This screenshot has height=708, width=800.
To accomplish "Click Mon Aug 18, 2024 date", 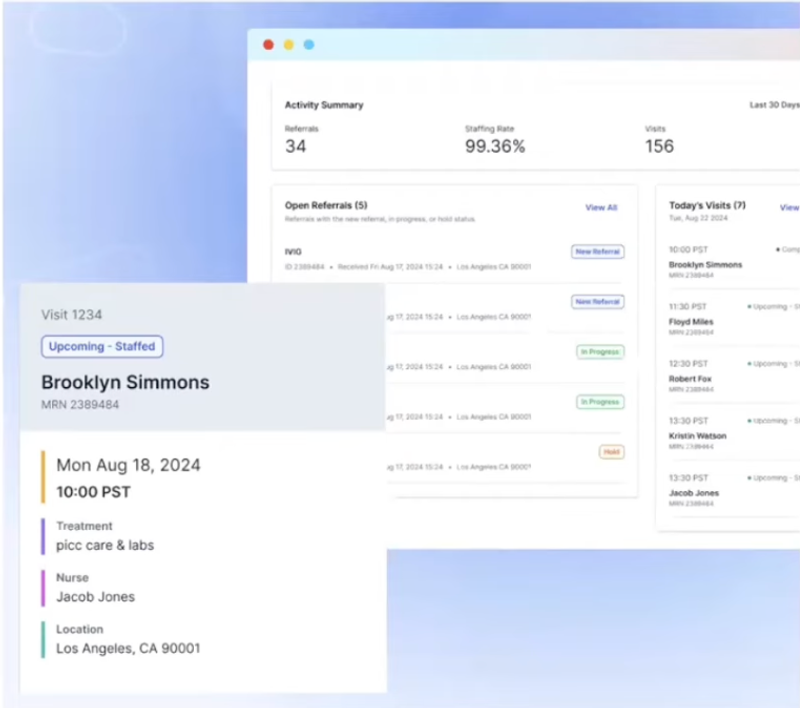I will point(128,465).
